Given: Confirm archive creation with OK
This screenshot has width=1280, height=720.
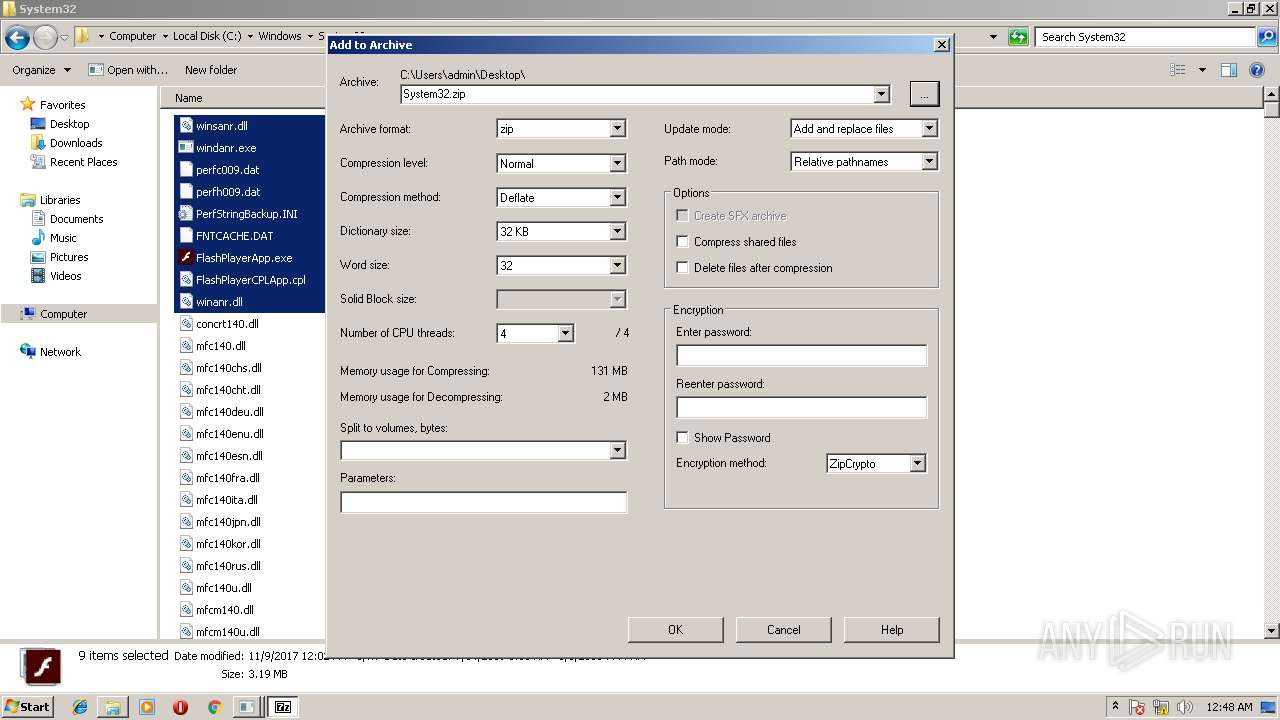Looking at the screenshot, I should pos(675,629).
